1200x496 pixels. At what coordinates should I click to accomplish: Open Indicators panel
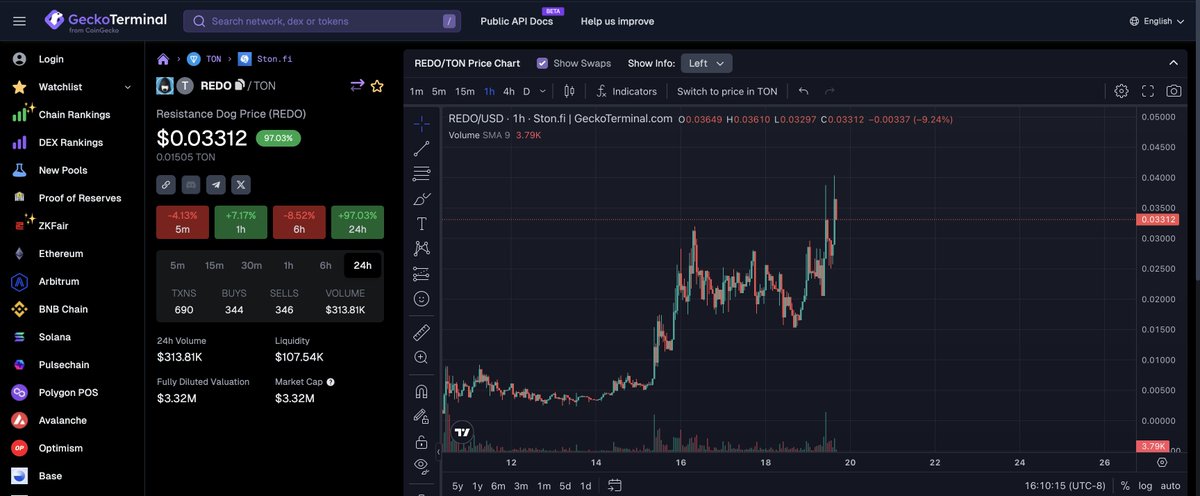pyautogui.click(x=625, y=91)
